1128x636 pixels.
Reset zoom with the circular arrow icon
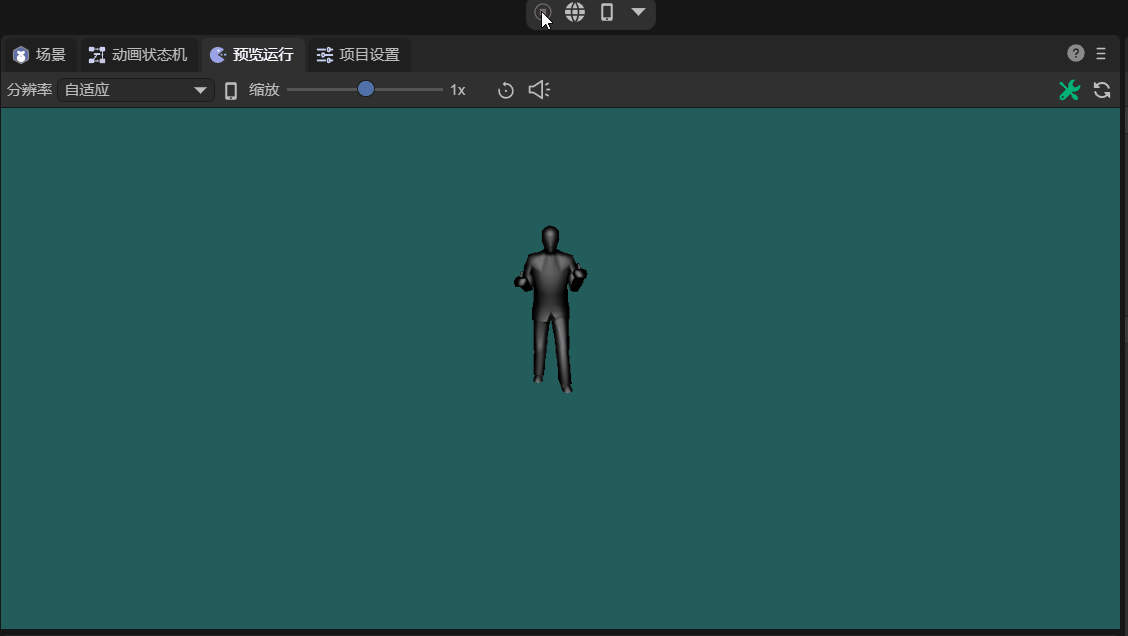(506, 91)
